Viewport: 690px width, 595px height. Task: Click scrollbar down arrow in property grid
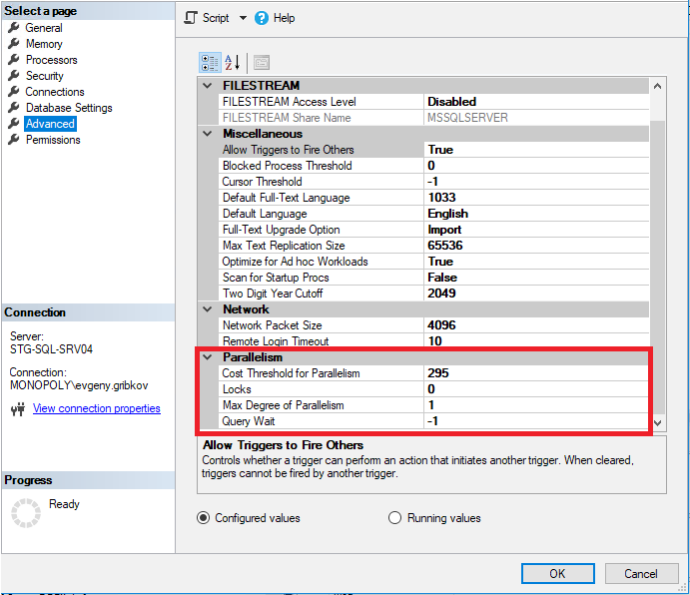(657, 423)
